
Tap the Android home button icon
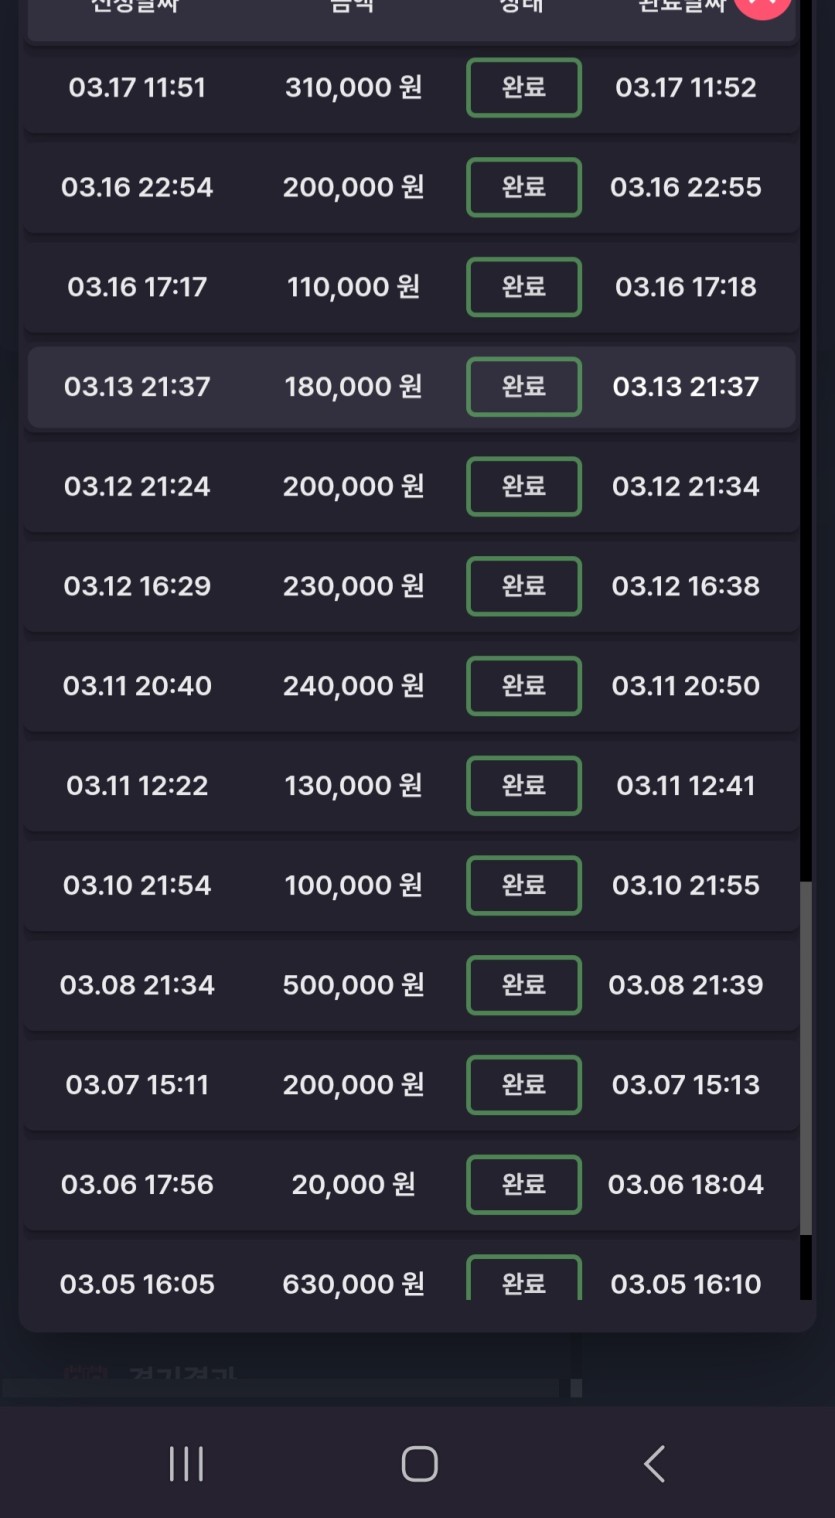click(419, 1464)
